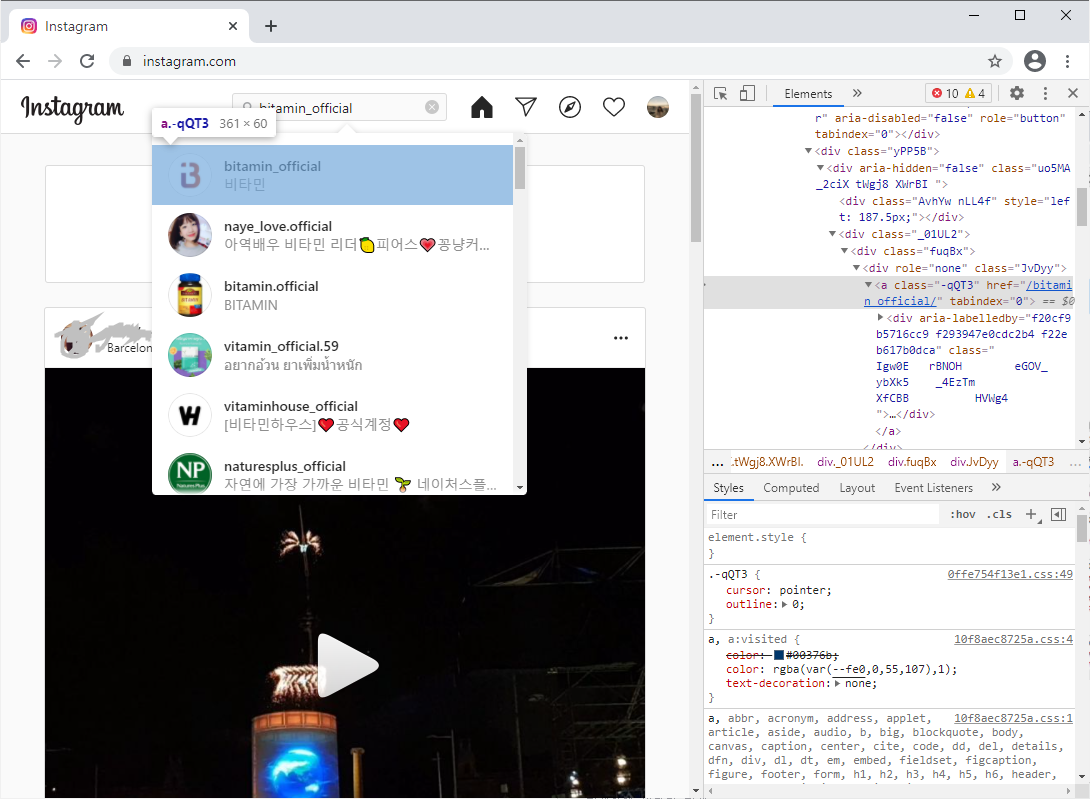Switch to the Computed tab
Viewport: 1090px width, 799px height.
tap(791, 488)
